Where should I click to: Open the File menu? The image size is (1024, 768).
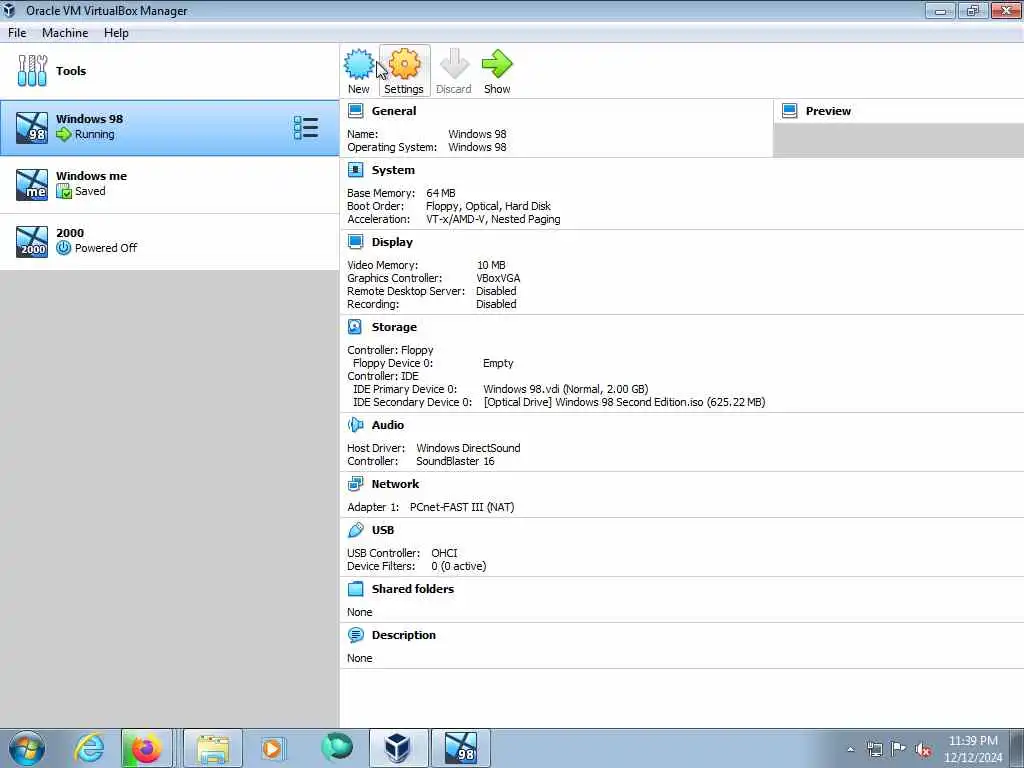click(x=17, y=33)
